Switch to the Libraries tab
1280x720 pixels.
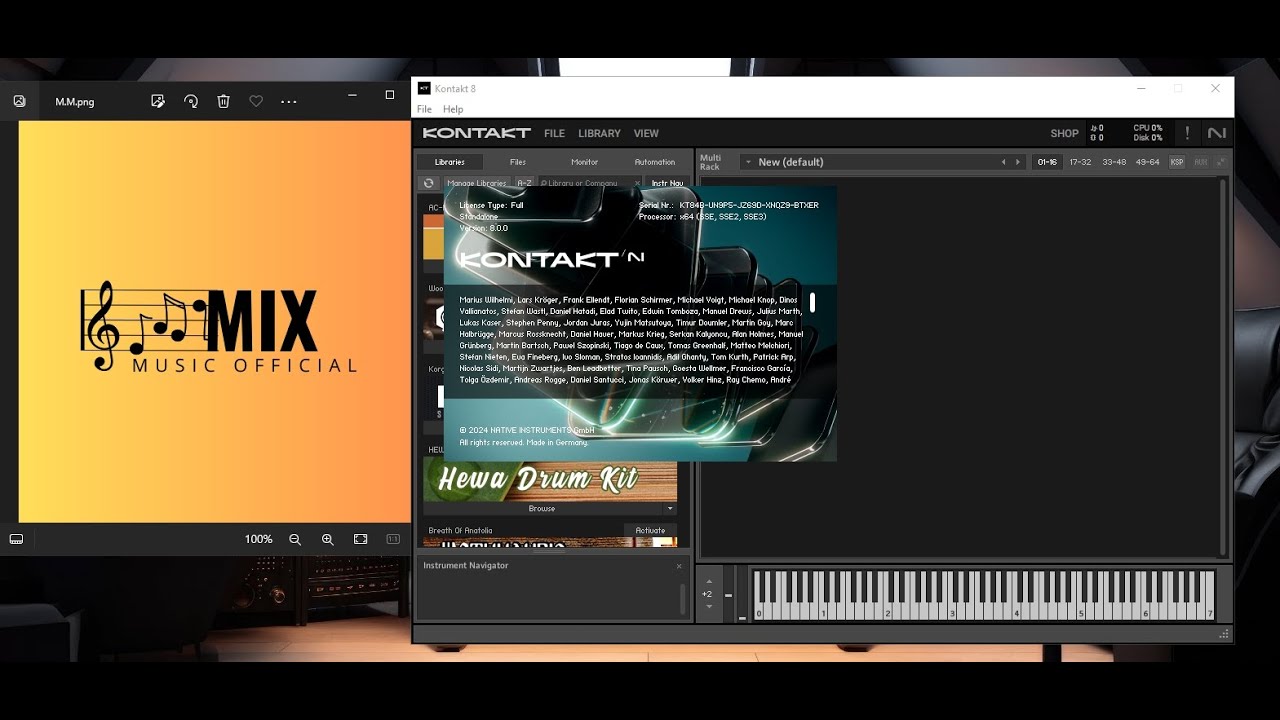pyautogui.click(x=450, y=162)
